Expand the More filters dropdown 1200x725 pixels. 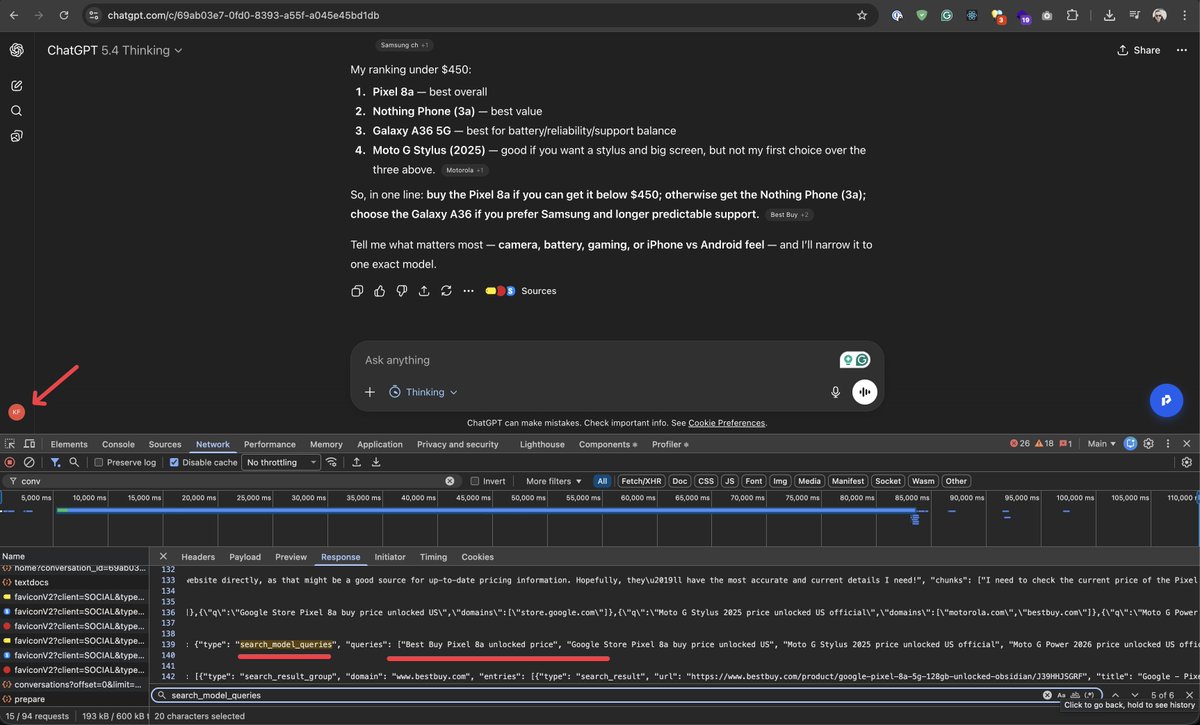pyautogui.click(x=554, y=481)
